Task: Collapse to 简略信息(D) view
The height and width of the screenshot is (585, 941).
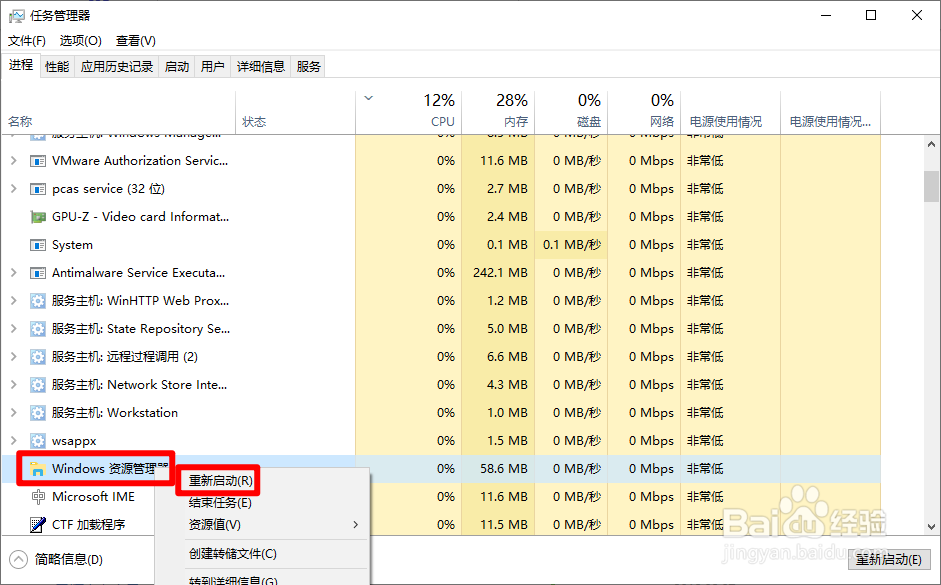Action: [x=56, y=560]
